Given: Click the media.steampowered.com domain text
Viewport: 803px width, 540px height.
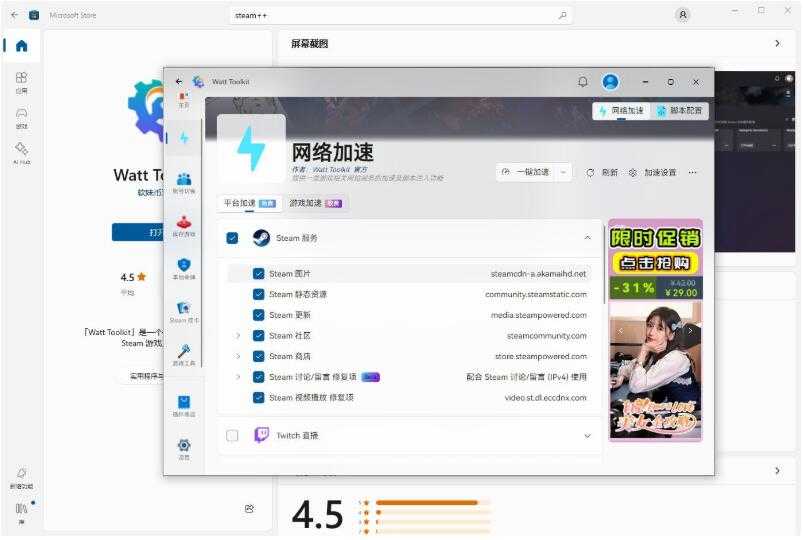Looking at the screenshot, I should [x=539, y=315].
